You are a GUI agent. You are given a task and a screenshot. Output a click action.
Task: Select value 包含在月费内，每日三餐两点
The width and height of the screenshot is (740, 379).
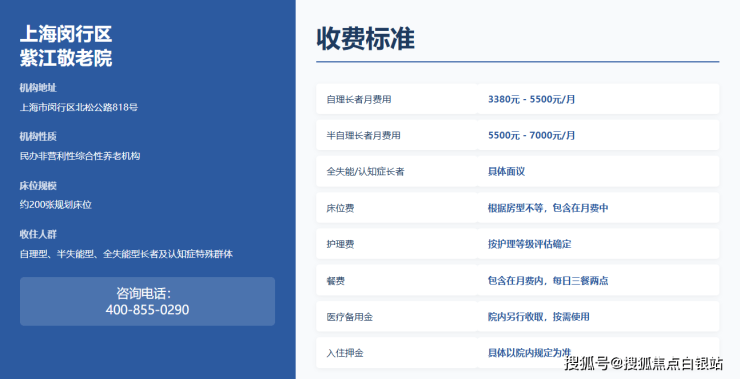coord(548,280)
